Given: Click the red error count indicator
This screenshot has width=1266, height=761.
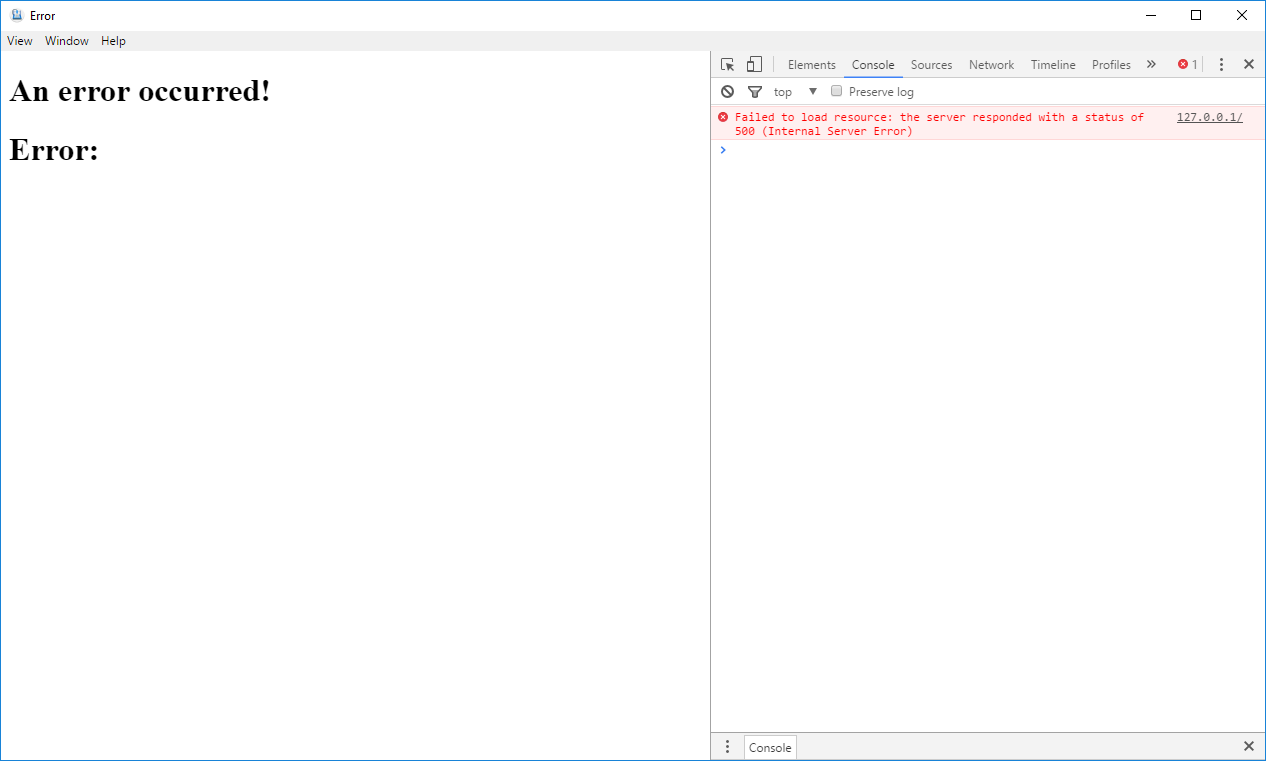Looking at the screenshot, I should (x=1187, y=65).
